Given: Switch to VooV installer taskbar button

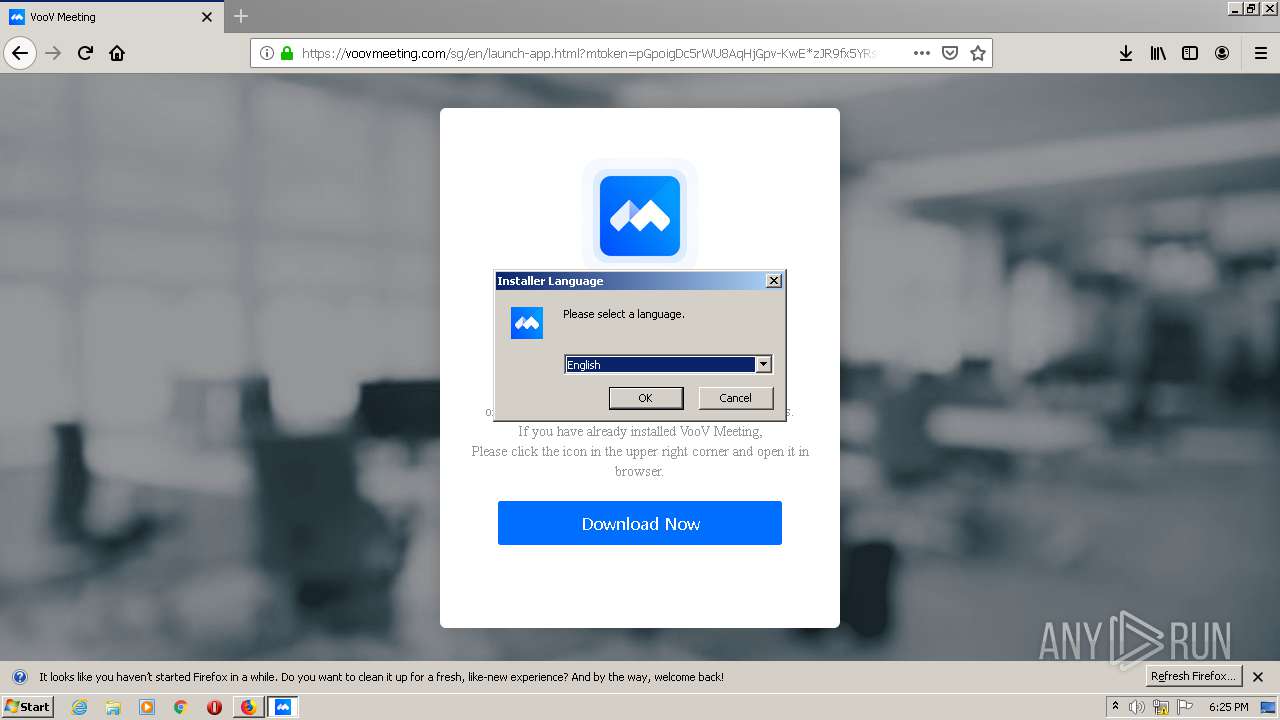Looking at the screenshot, I should (x=283, y=707).
